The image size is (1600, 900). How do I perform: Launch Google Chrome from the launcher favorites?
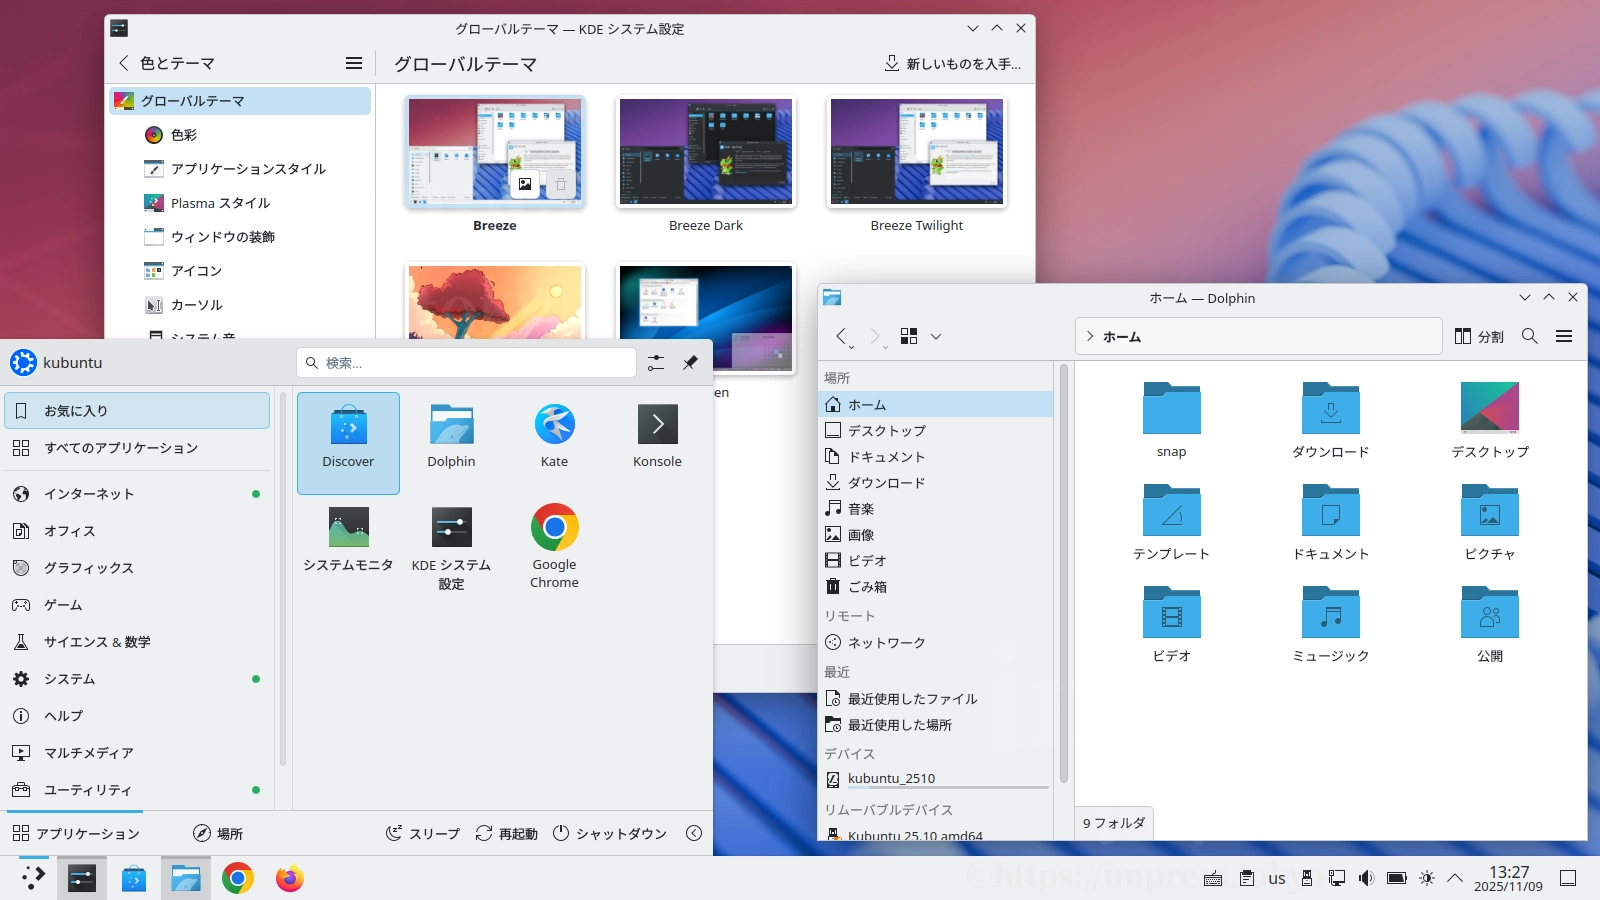(x=554, y=546)
